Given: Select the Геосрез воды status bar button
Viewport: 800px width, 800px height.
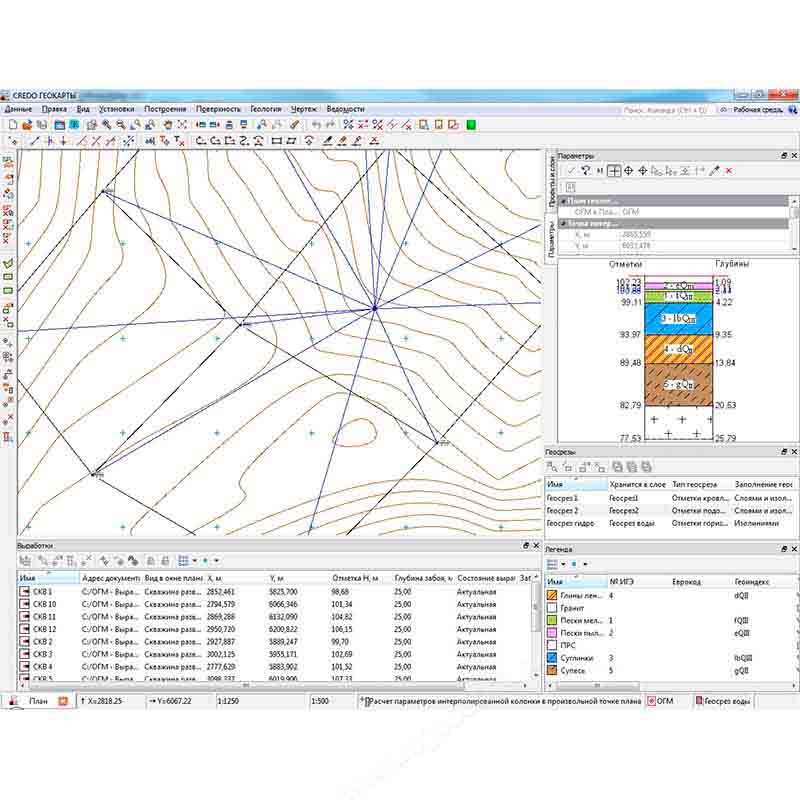Looking at the screenshot, I should pos(727,702).
